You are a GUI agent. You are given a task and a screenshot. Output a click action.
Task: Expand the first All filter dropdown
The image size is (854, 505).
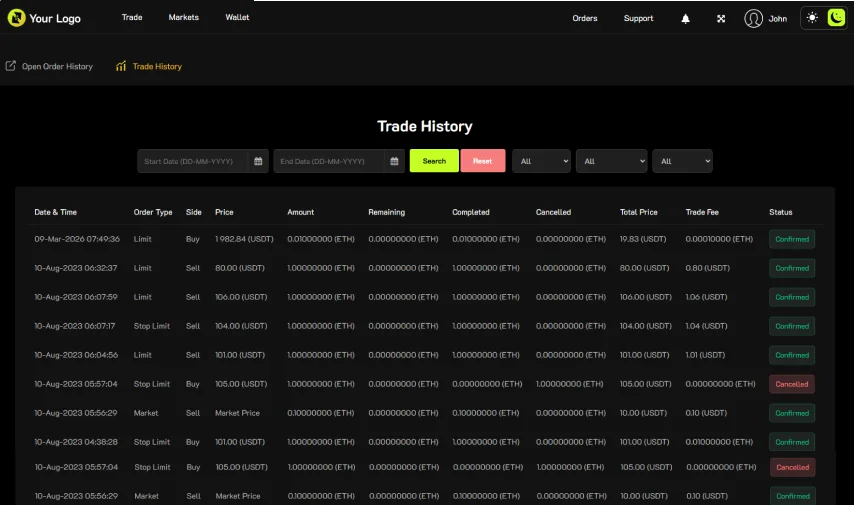541,161
